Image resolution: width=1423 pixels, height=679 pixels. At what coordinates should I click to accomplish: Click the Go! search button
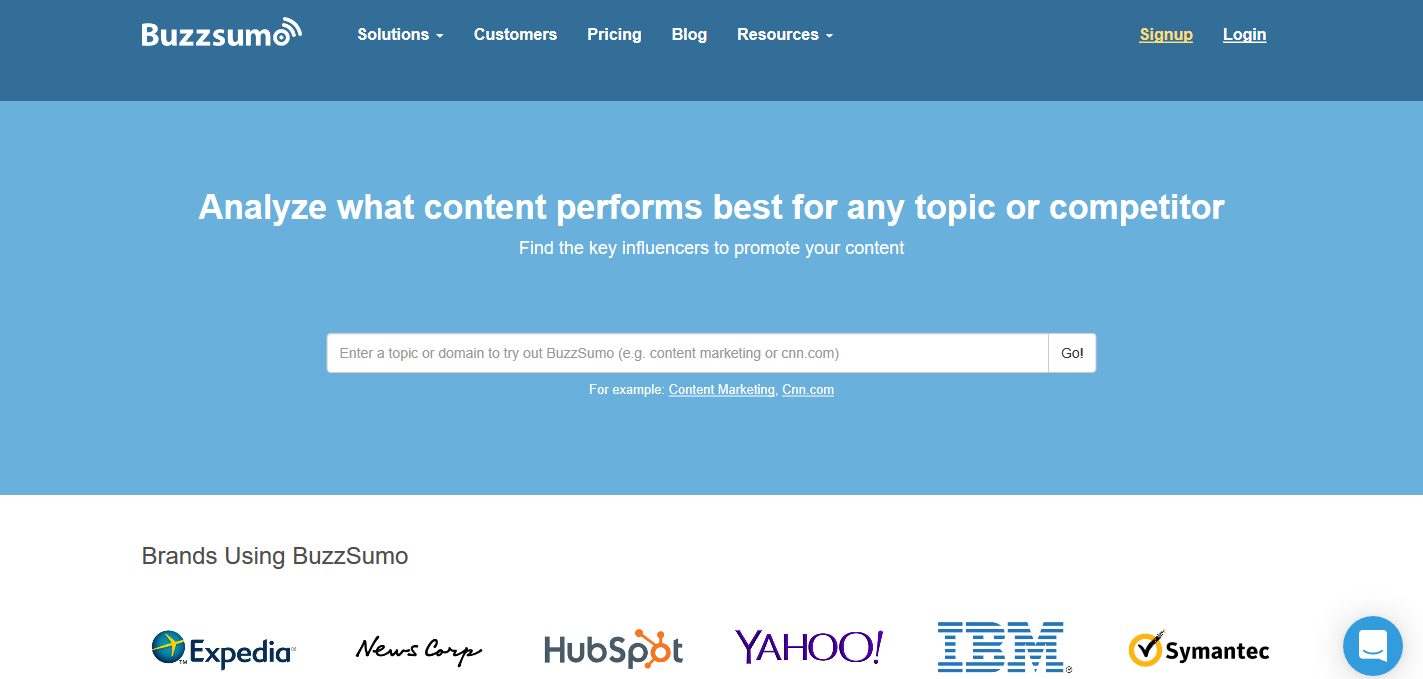(1072, 353)
